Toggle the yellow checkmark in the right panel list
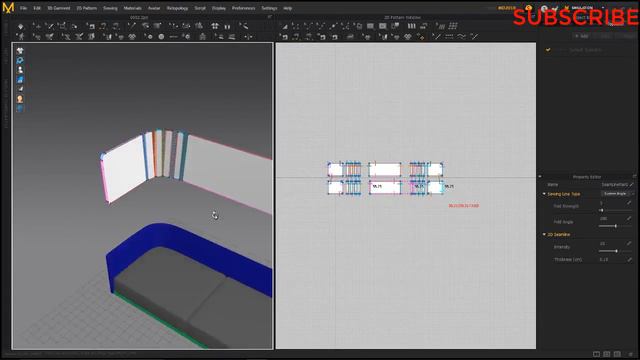Screen dimensions: 640x360 548,50
